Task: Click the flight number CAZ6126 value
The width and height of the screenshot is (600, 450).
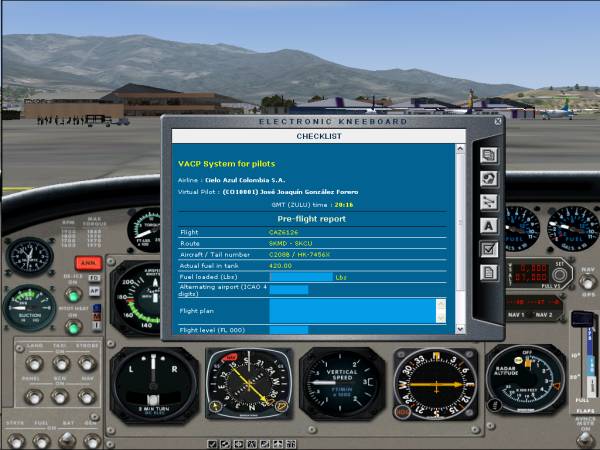Action: 283,232
